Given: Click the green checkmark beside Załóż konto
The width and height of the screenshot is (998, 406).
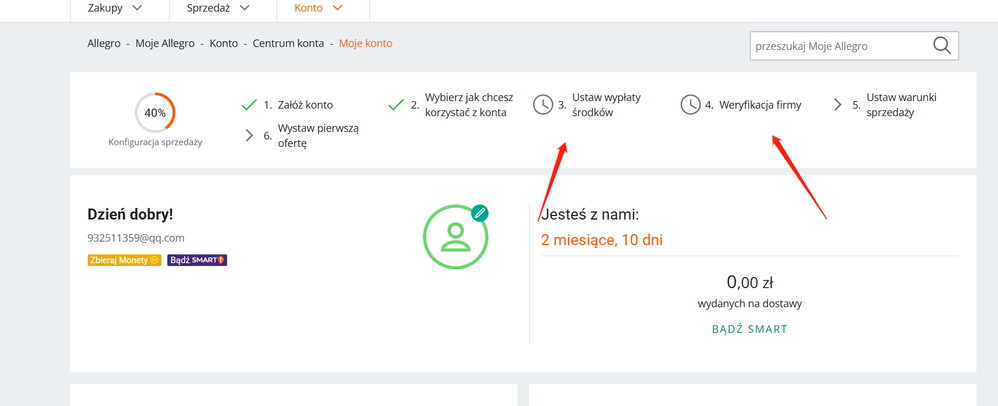Looking at the screenshot, I should (249, 105).
